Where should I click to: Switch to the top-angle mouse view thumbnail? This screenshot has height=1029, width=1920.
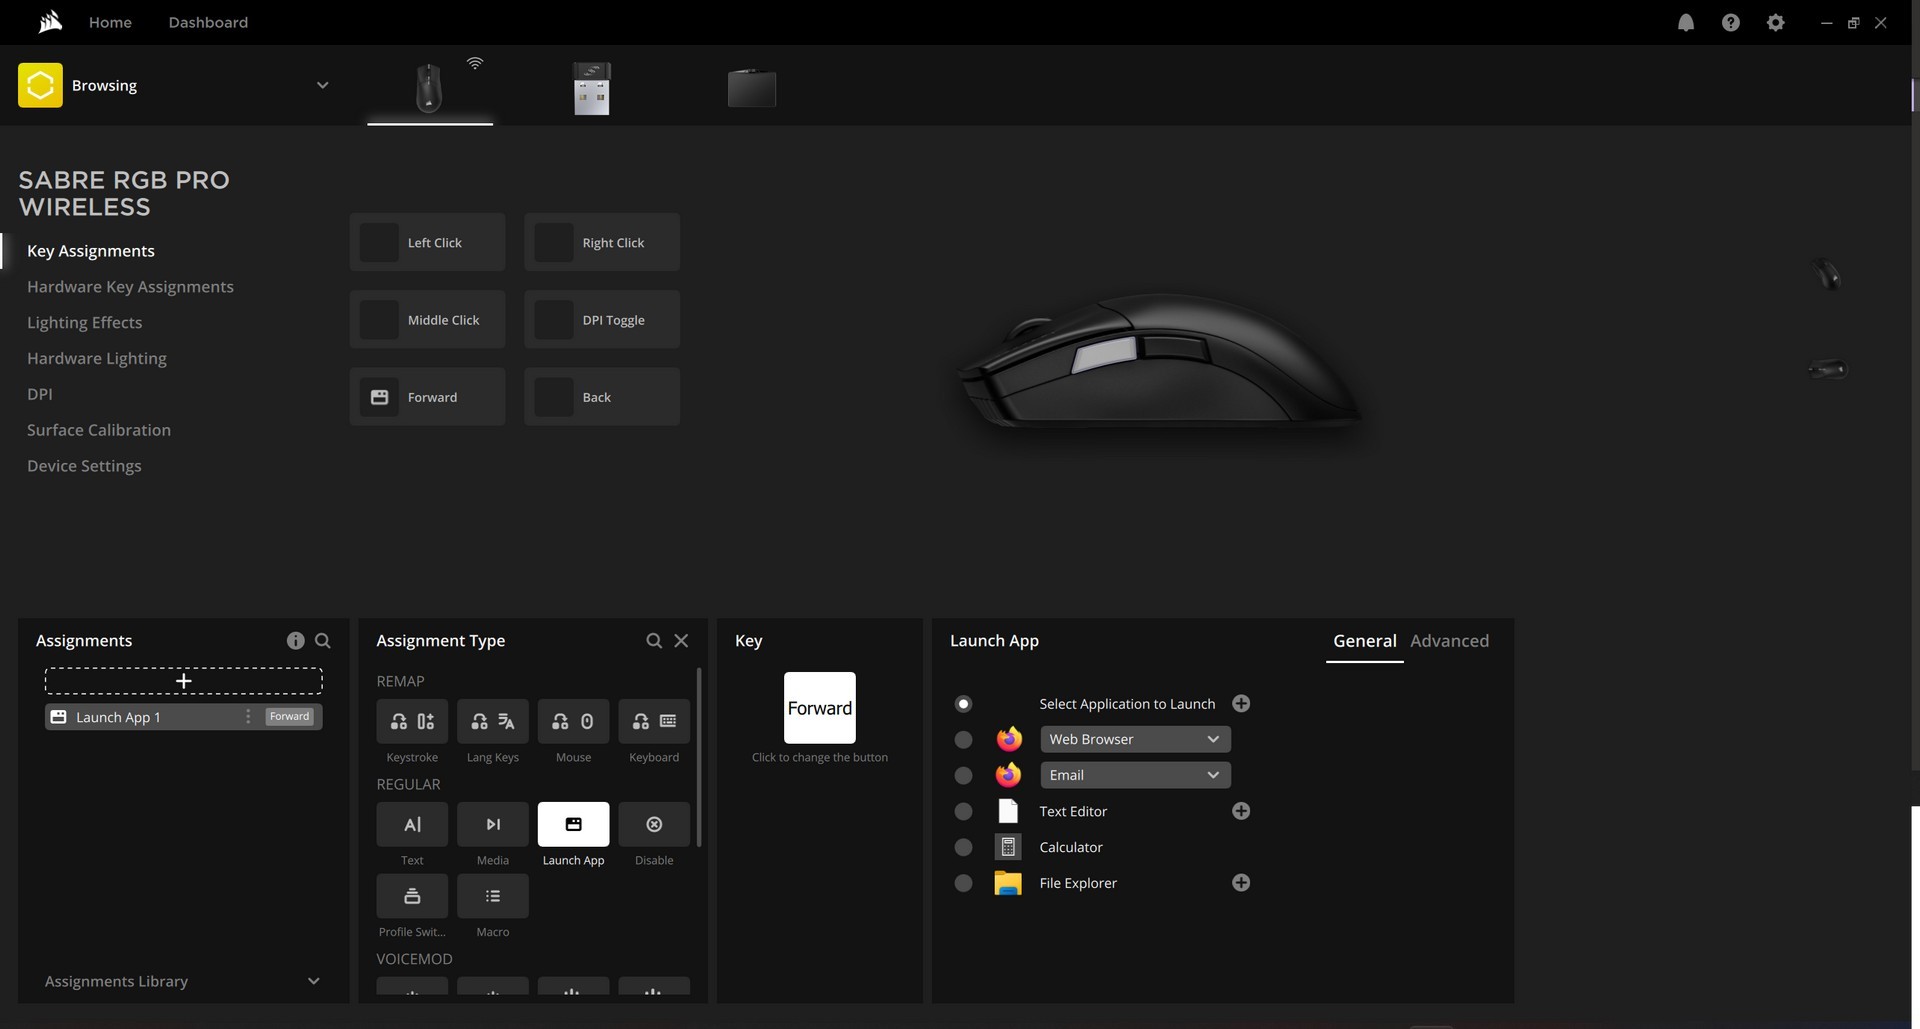tap(1827, 273)
